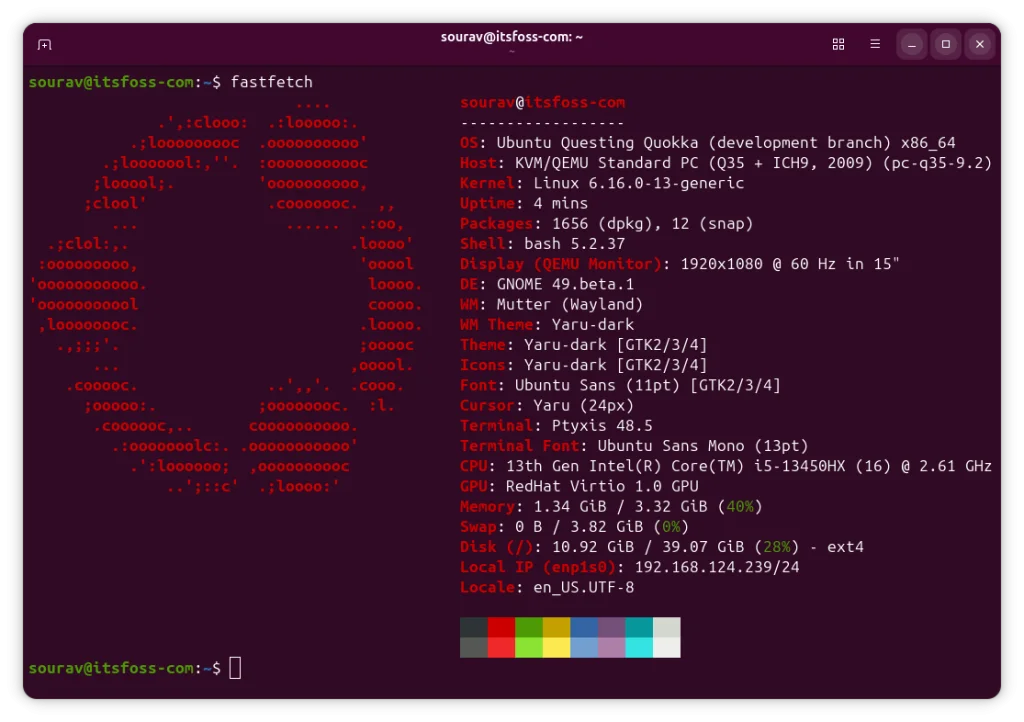Select the fastfetch command text
1024x722 pixels.
[273, 82]
